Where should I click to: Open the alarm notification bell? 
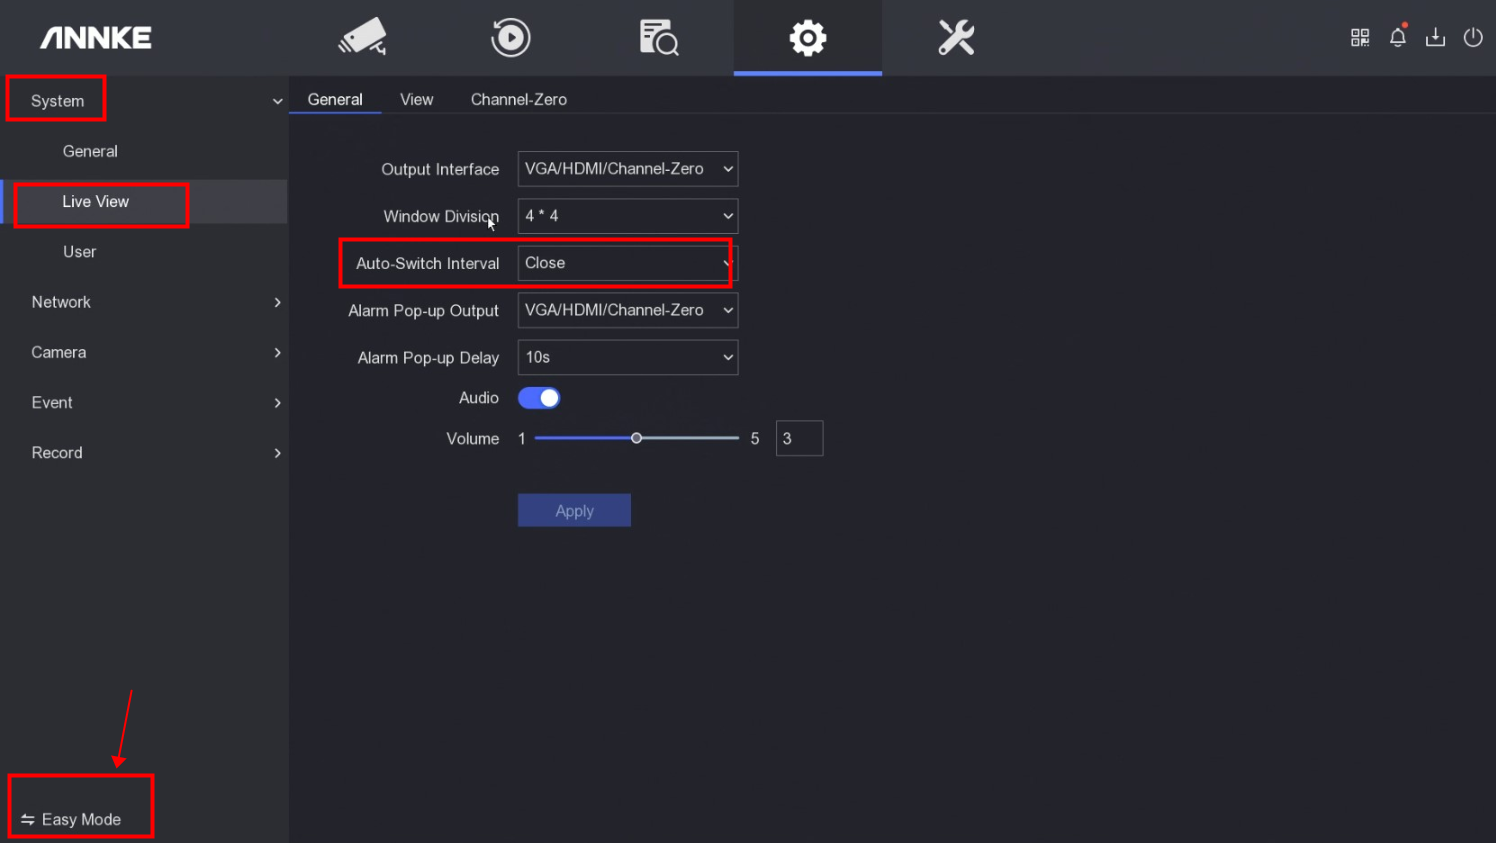pos(1398,37)
